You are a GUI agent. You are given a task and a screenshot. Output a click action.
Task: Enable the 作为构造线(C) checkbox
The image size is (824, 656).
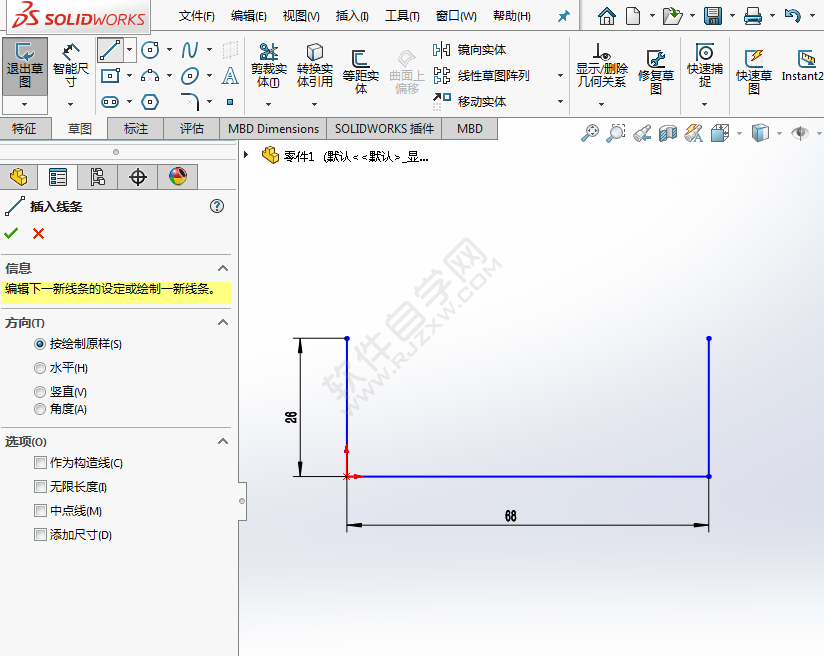[x=40, y=463]
